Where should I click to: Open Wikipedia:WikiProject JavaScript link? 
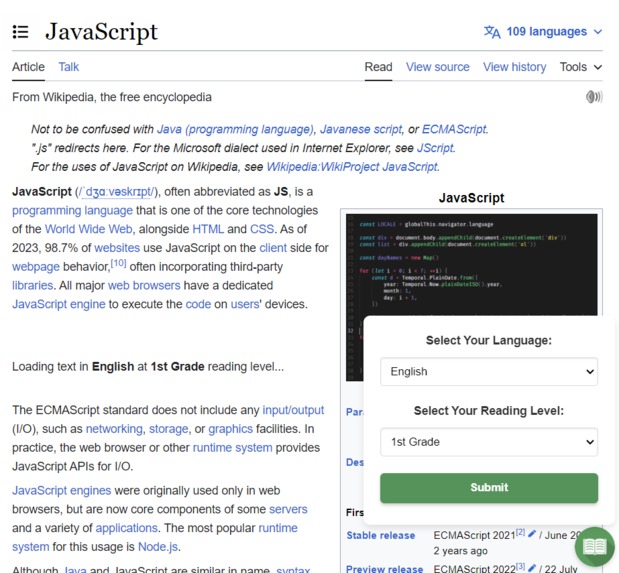(352, 167)
